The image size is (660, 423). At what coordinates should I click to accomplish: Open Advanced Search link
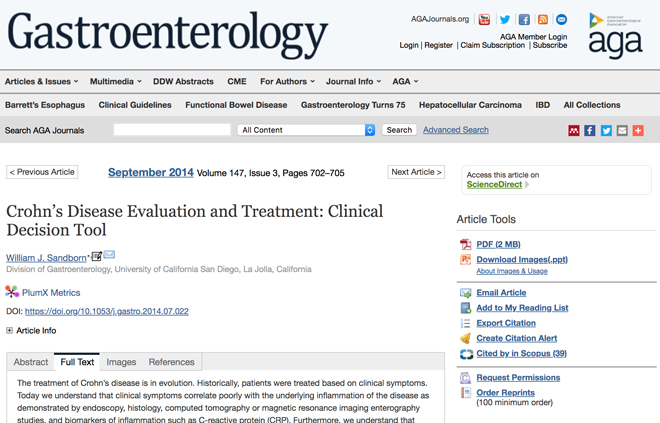(x=456, y=130)
